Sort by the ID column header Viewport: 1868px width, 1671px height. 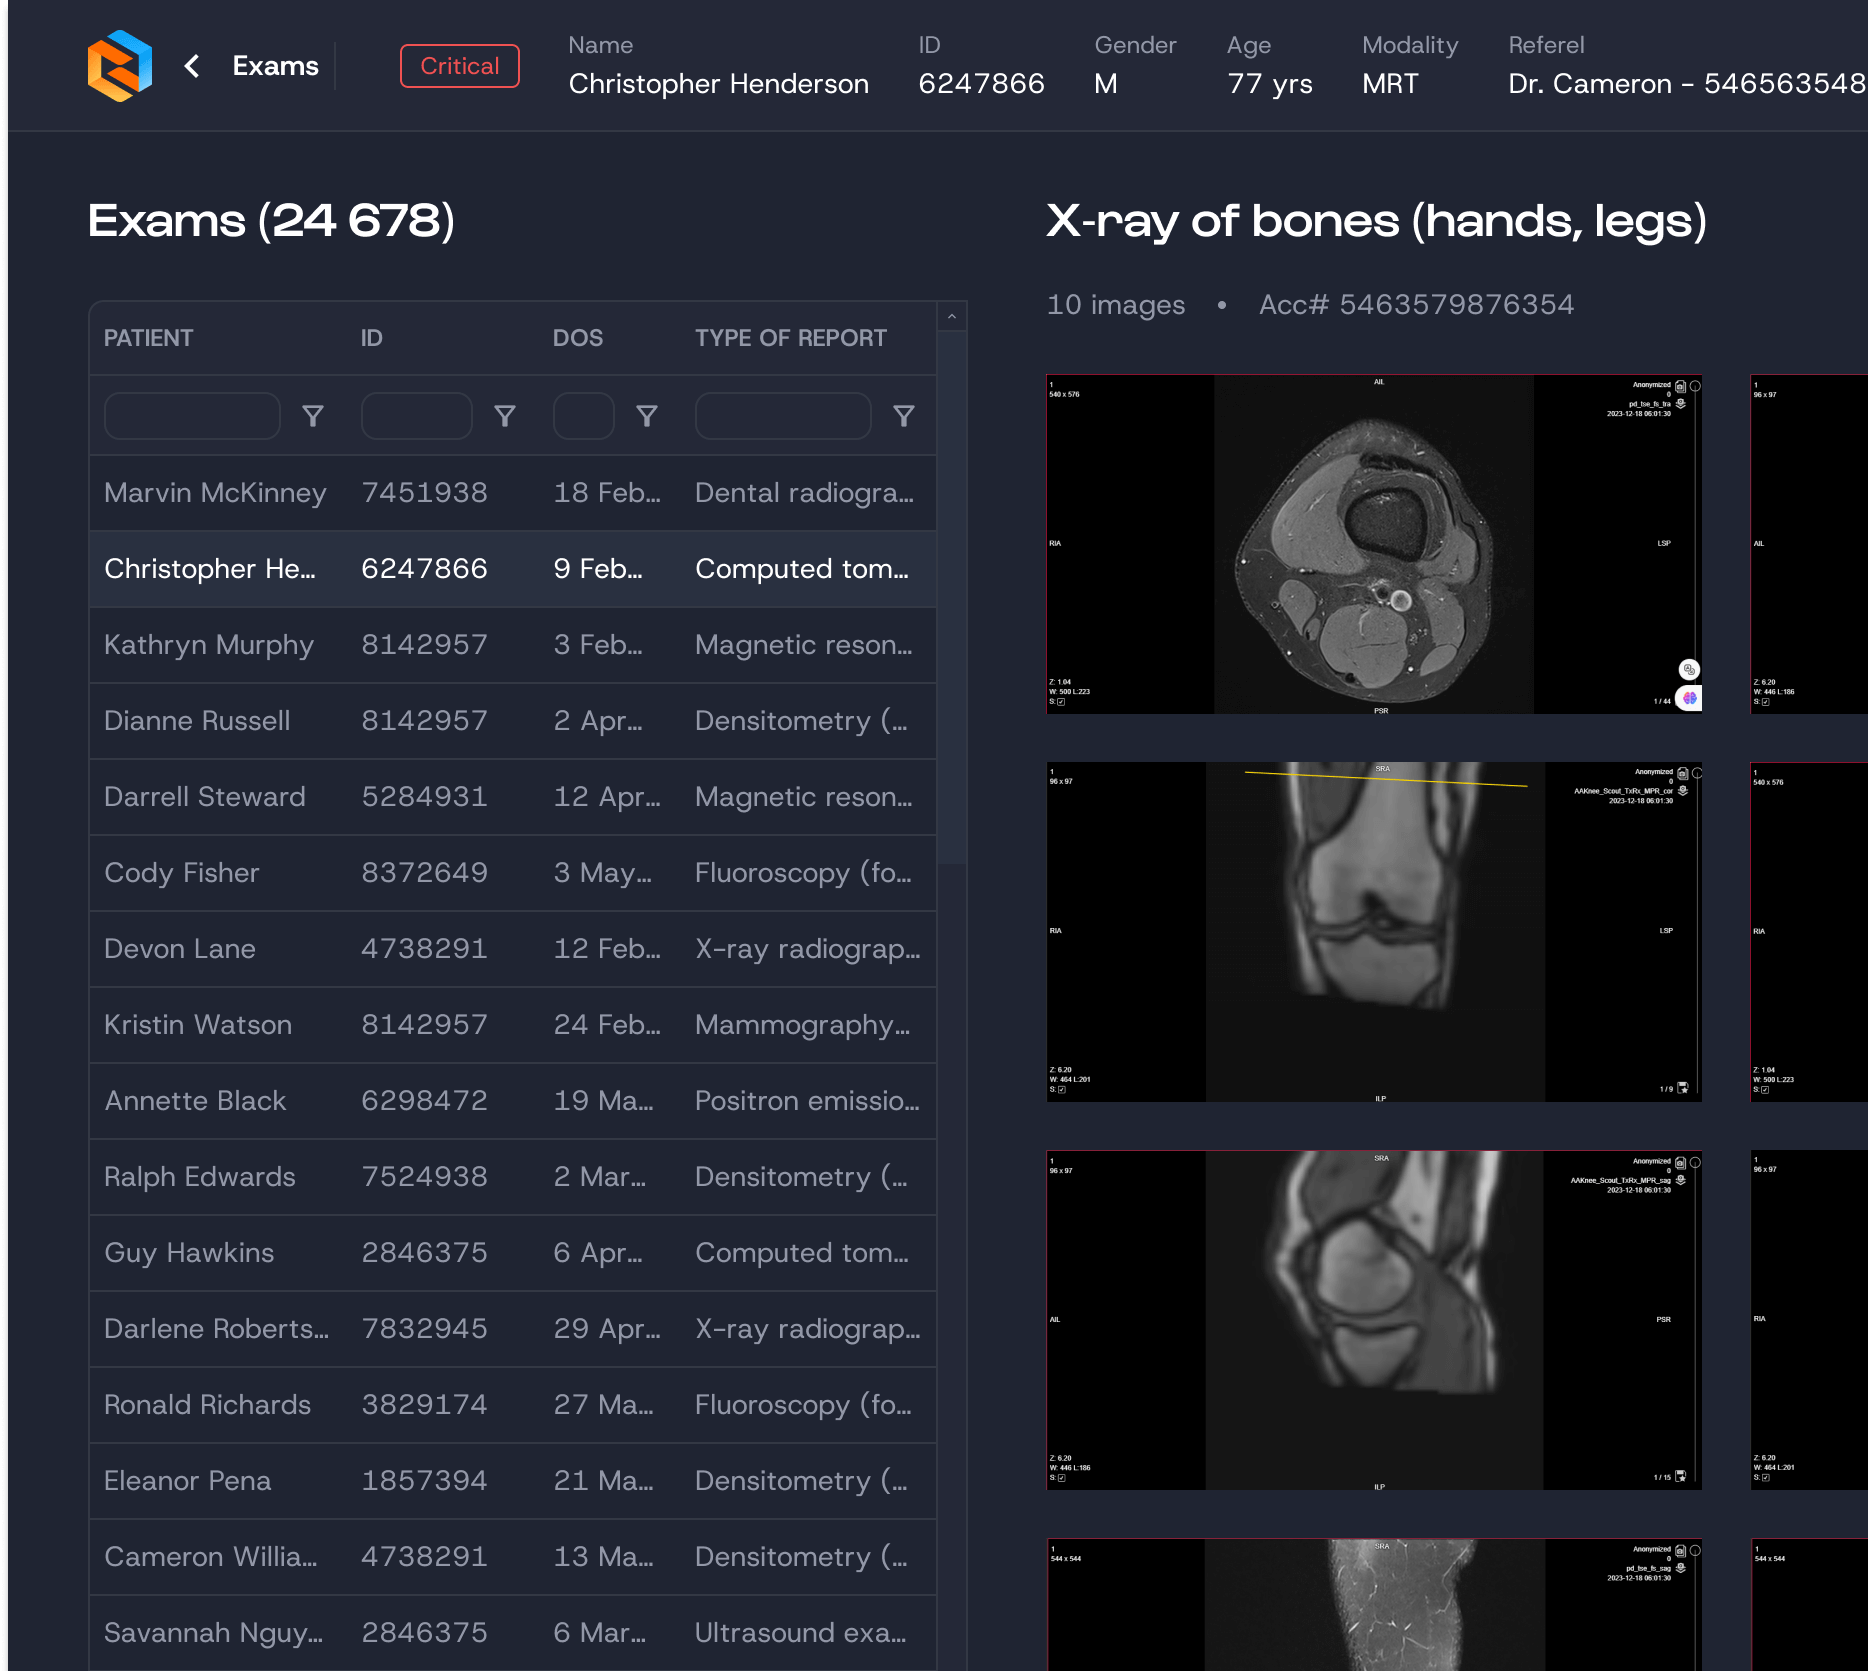click(x=371, y=338)
